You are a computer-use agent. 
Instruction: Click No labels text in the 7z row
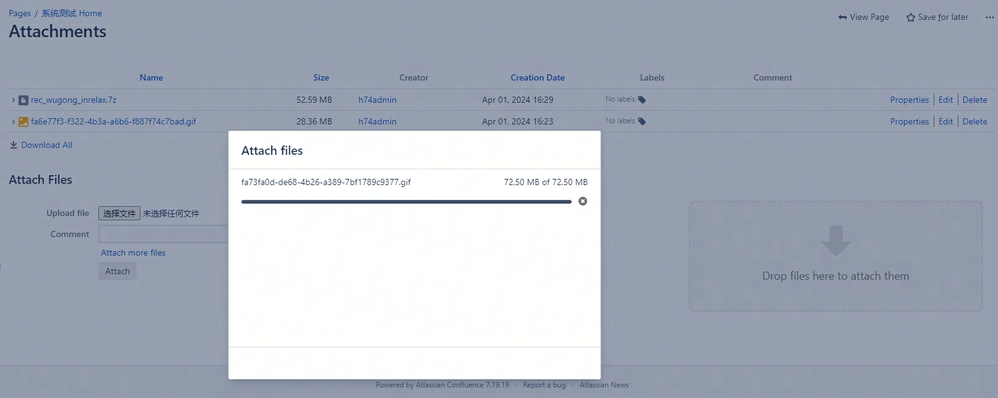point(620,100)
